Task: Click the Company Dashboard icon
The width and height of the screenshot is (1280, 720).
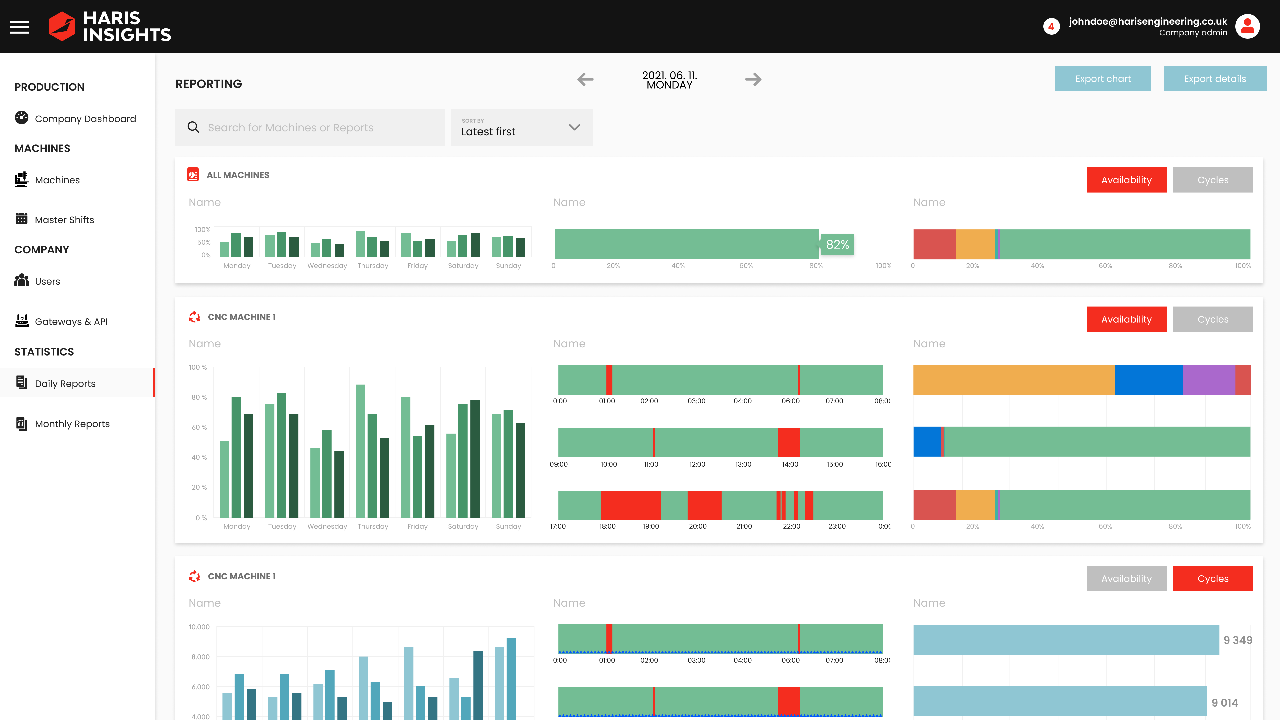Action: click(22, 118)
